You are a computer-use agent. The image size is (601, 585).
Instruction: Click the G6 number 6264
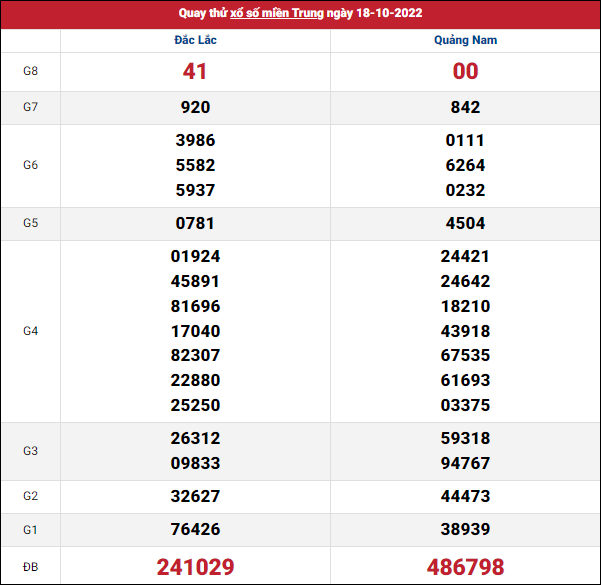[465, 165]
